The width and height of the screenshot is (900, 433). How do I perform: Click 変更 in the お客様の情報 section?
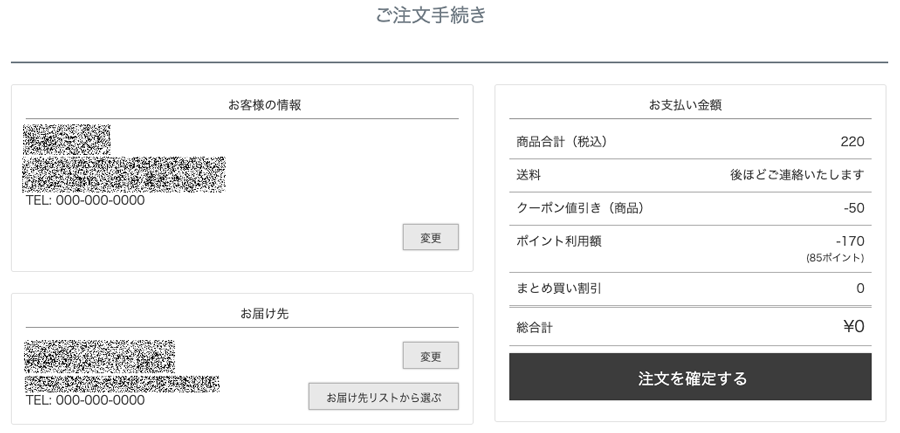(430, 237)
